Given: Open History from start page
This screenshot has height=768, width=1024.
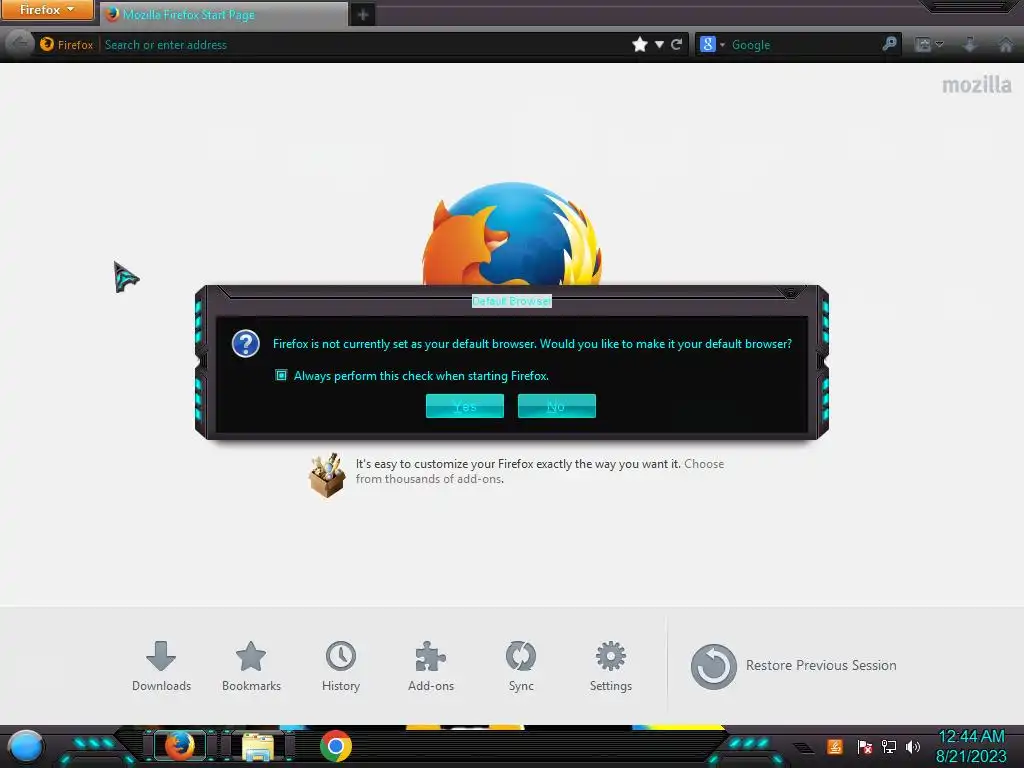Looking at the screenshot, I should 341,666.
